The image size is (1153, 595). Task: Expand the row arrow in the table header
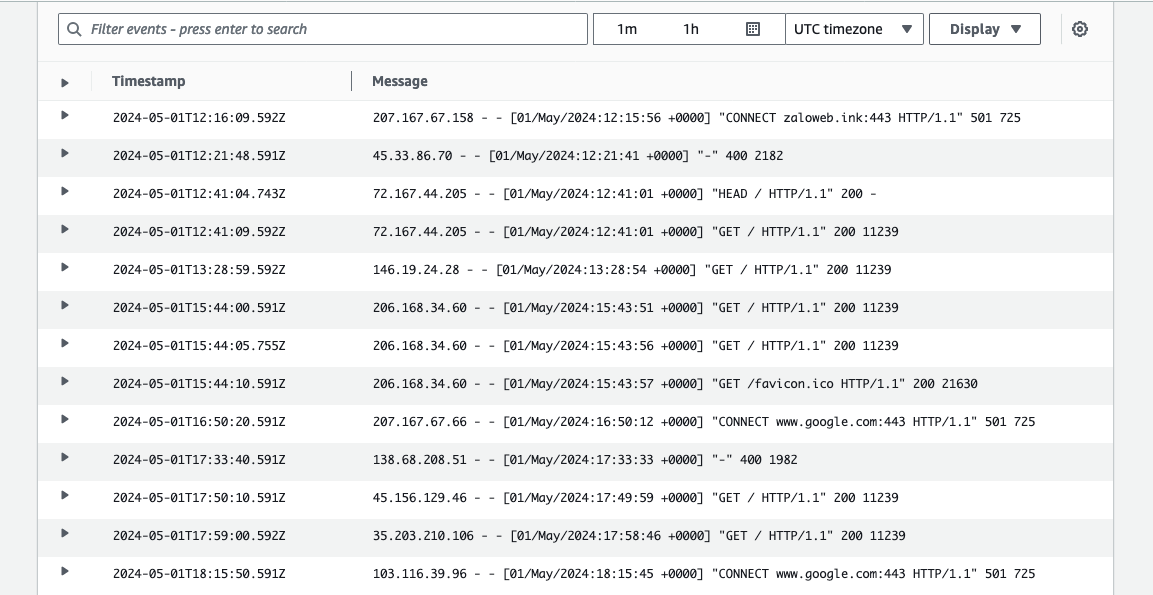click(64, 81)
